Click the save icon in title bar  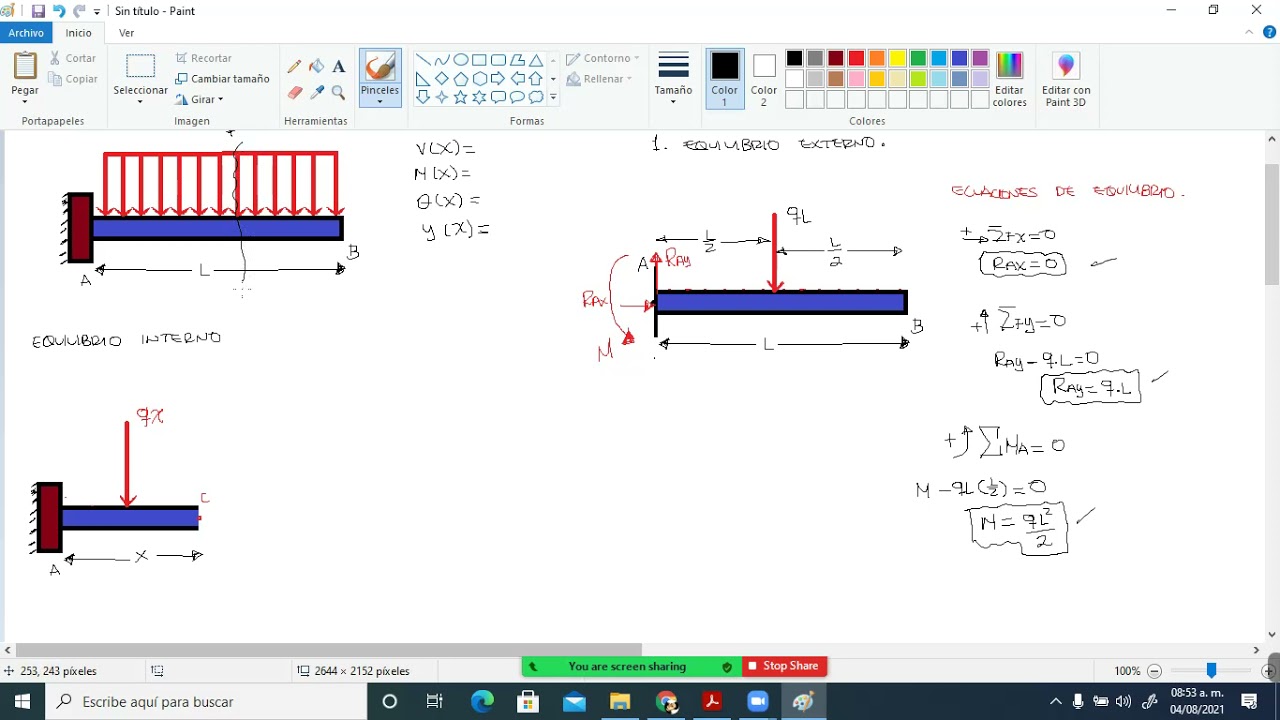coord(38,11)
